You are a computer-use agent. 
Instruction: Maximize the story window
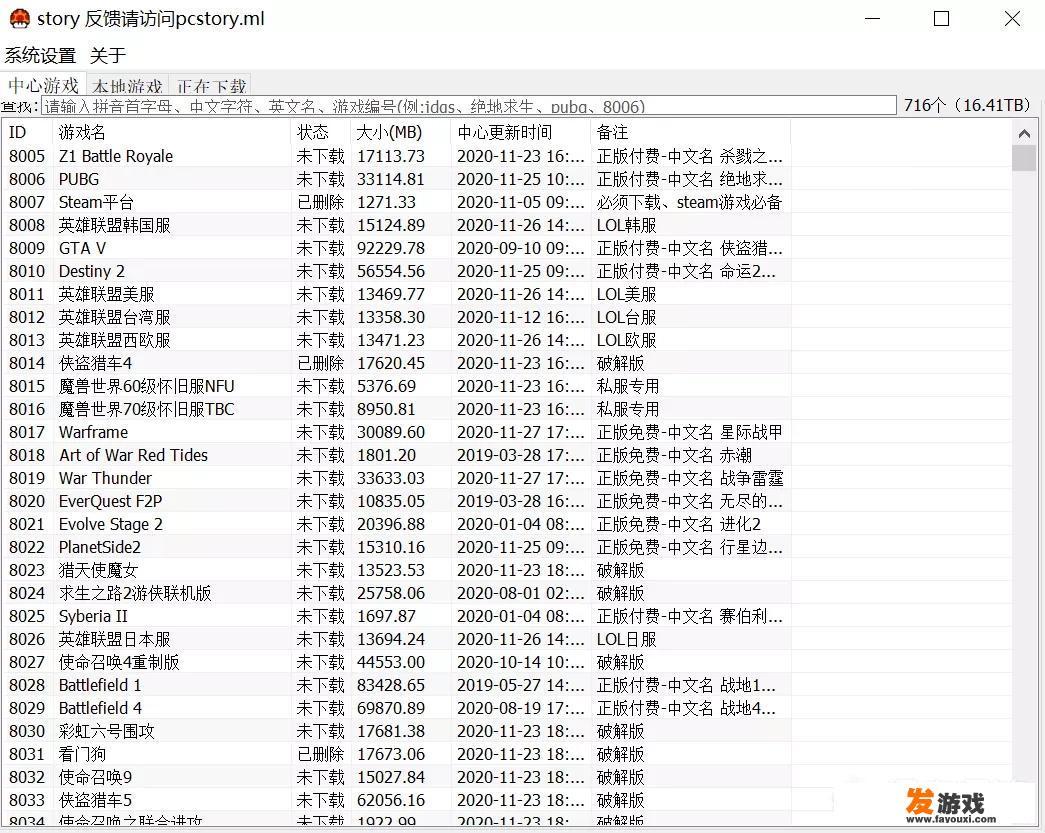coord(941,19)
